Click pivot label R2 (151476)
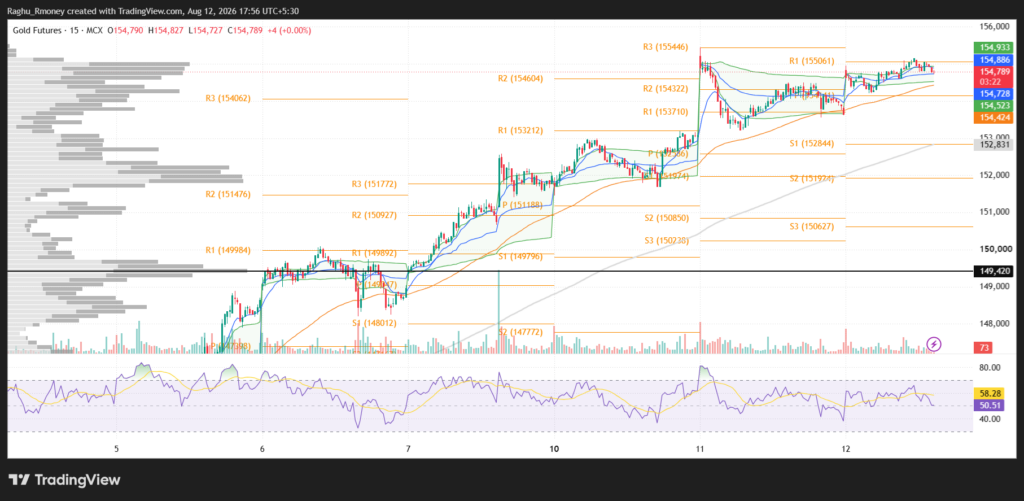1024x501 pixels. point(227,195)
